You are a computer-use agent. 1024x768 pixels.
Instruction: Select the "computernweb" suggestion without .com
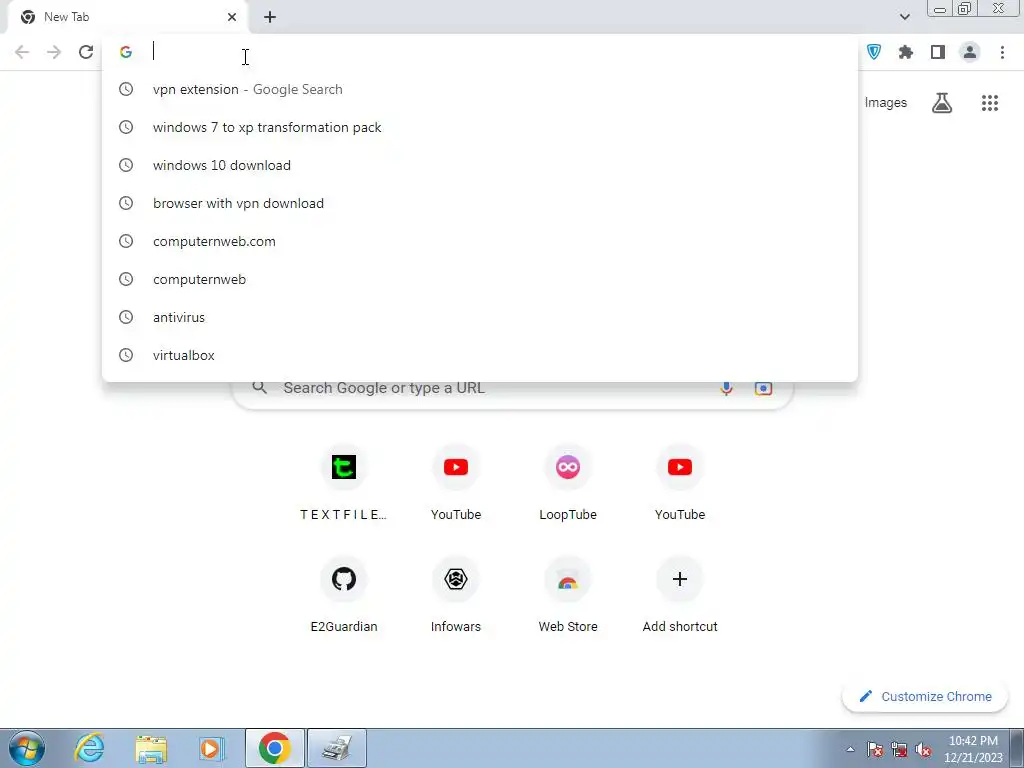[480, 279]
